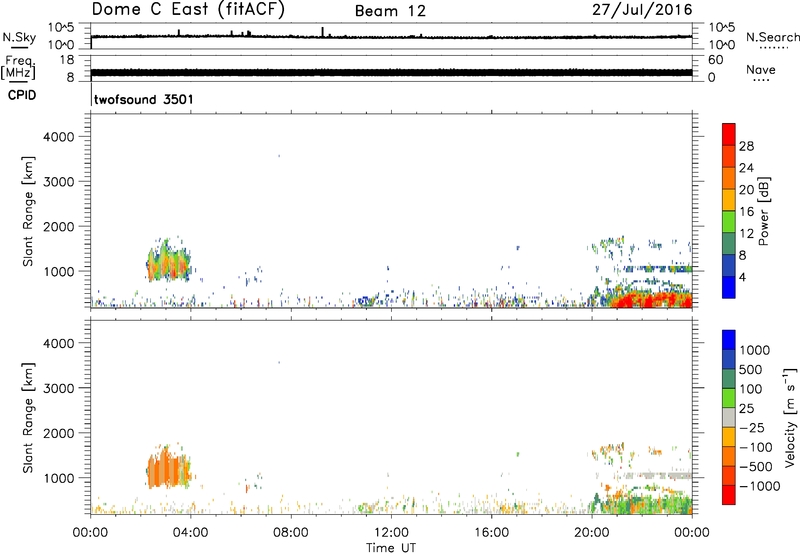Click the "18" frequency scale label
This screenshot has height=554, width=800.
click(x=67, y=60)
